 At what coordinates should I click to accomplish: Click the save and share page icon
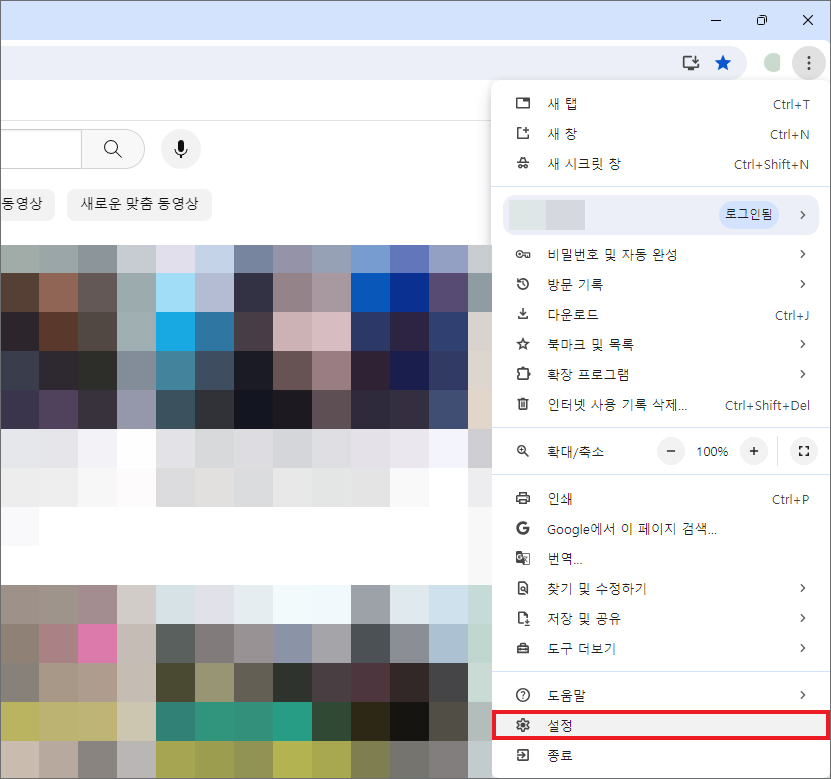(523, 618)
